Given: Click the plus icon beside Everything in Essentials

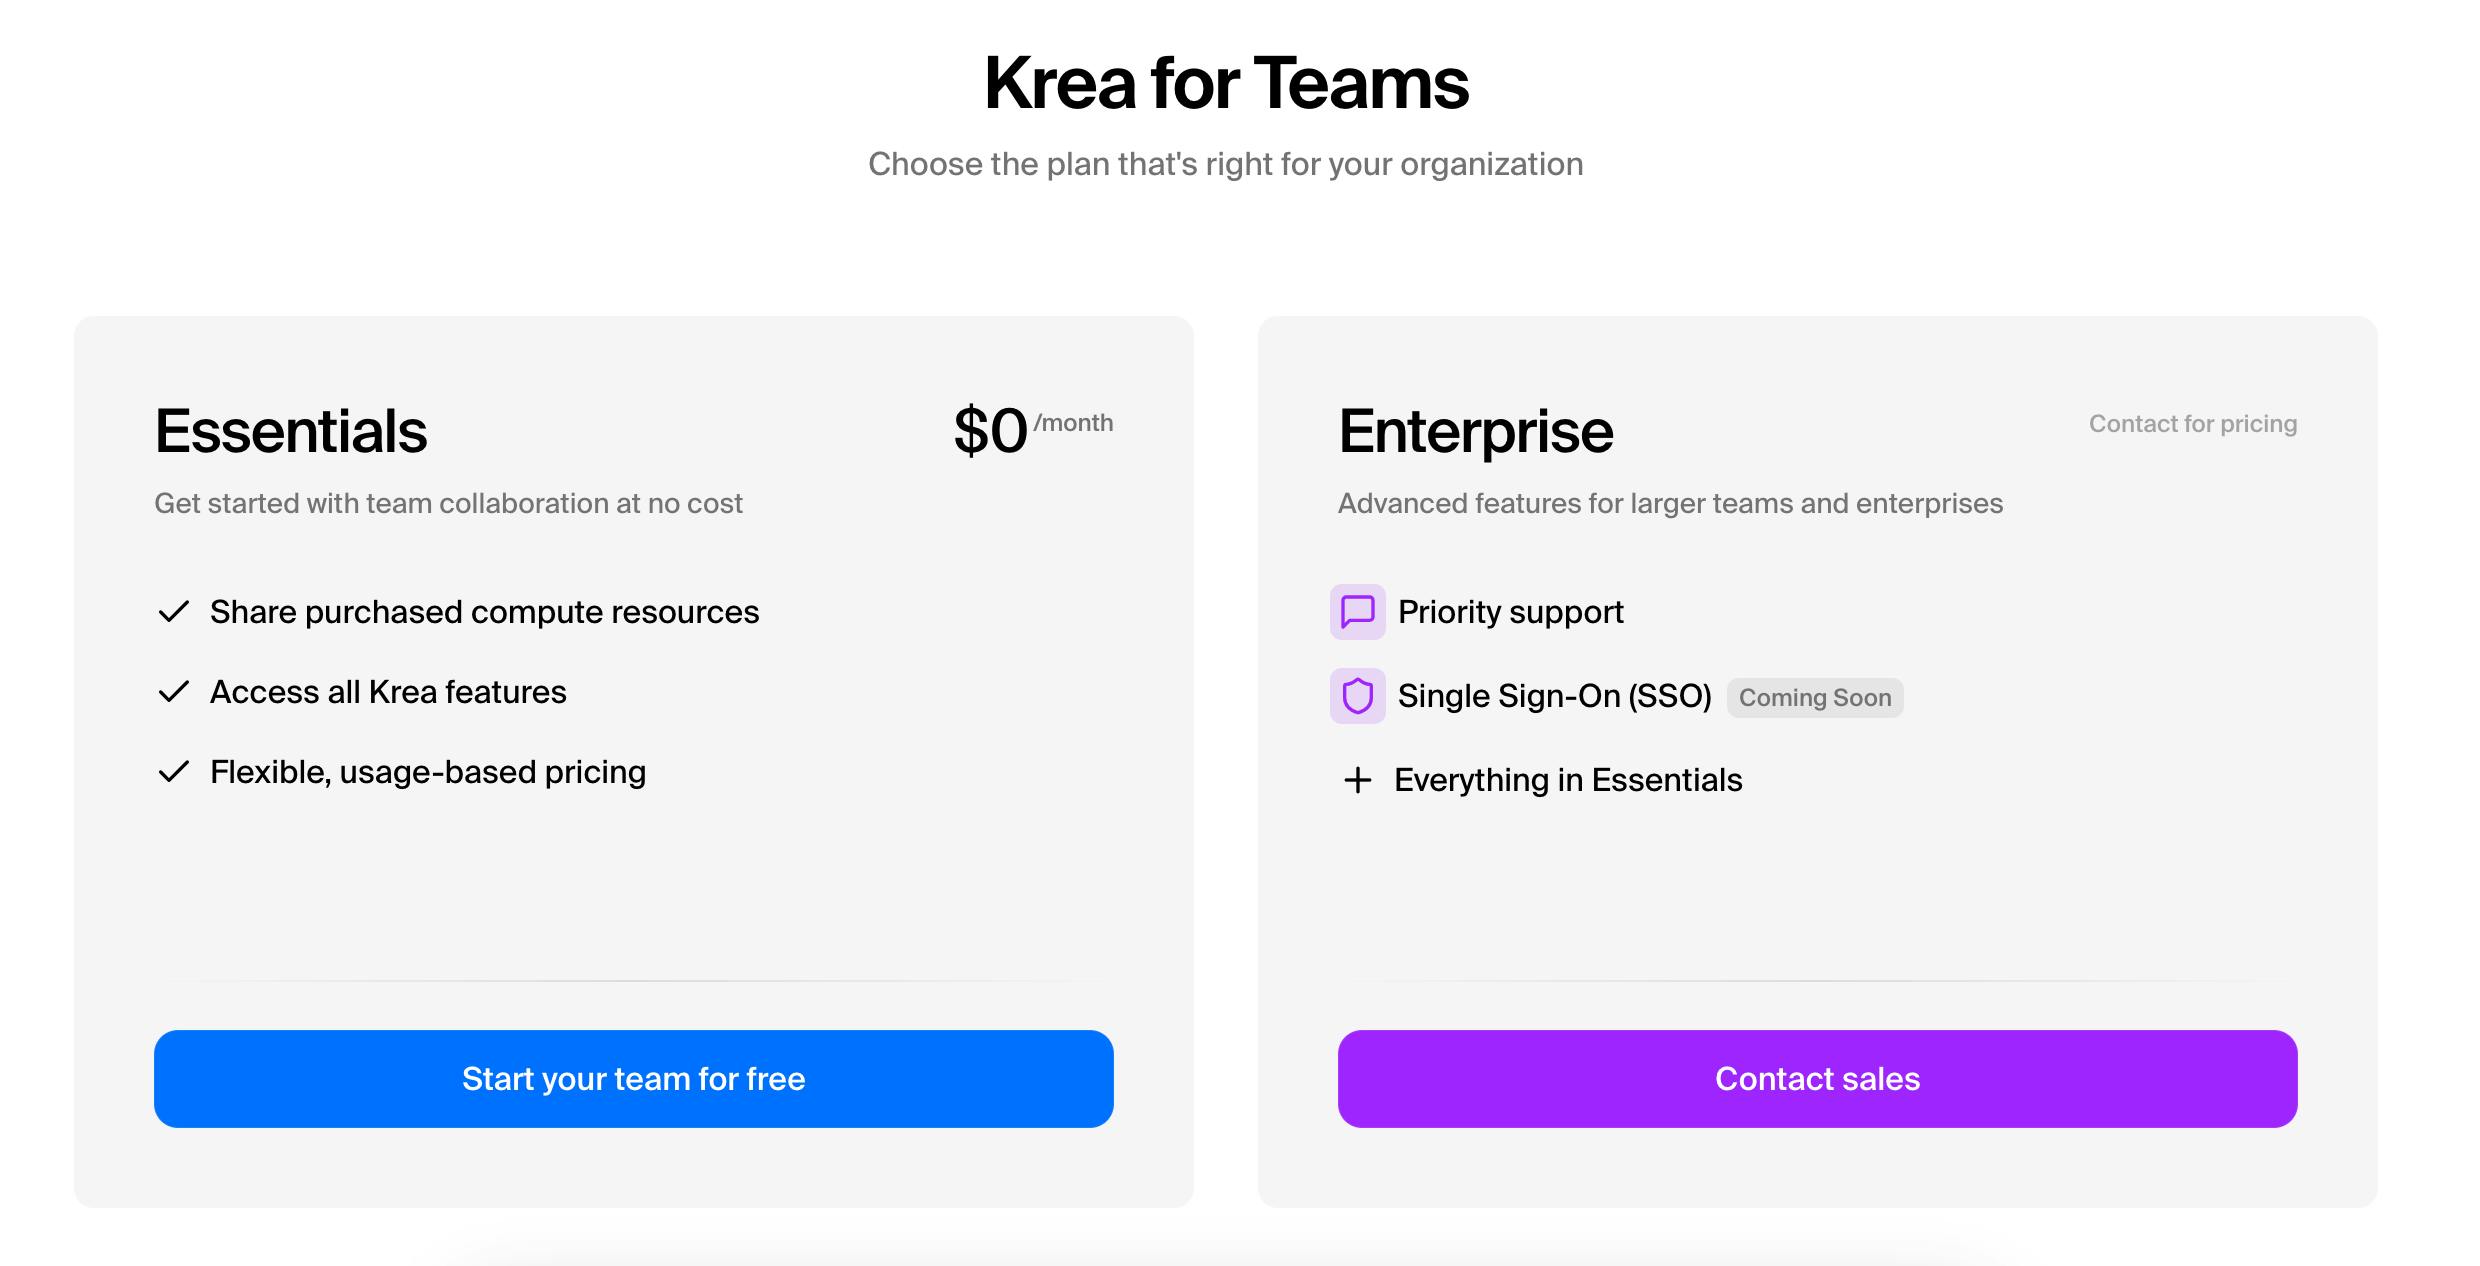Looking at the screenshot, I should (1357, 780).
